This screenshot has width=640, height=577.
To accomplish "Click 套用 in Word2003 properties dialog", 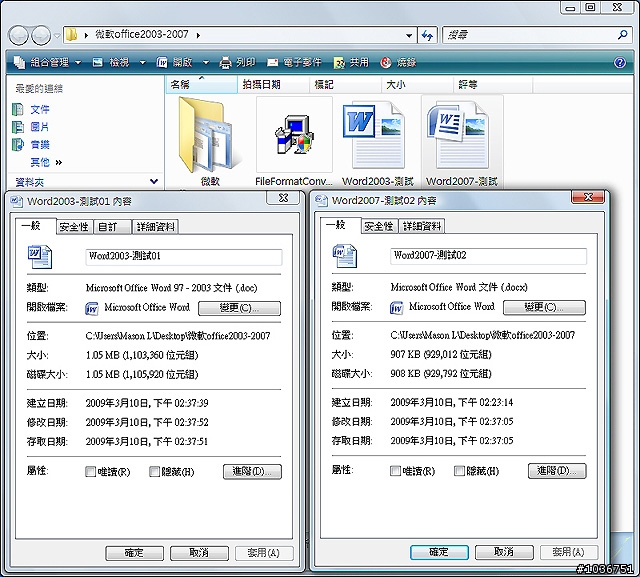I will point(264,553).
